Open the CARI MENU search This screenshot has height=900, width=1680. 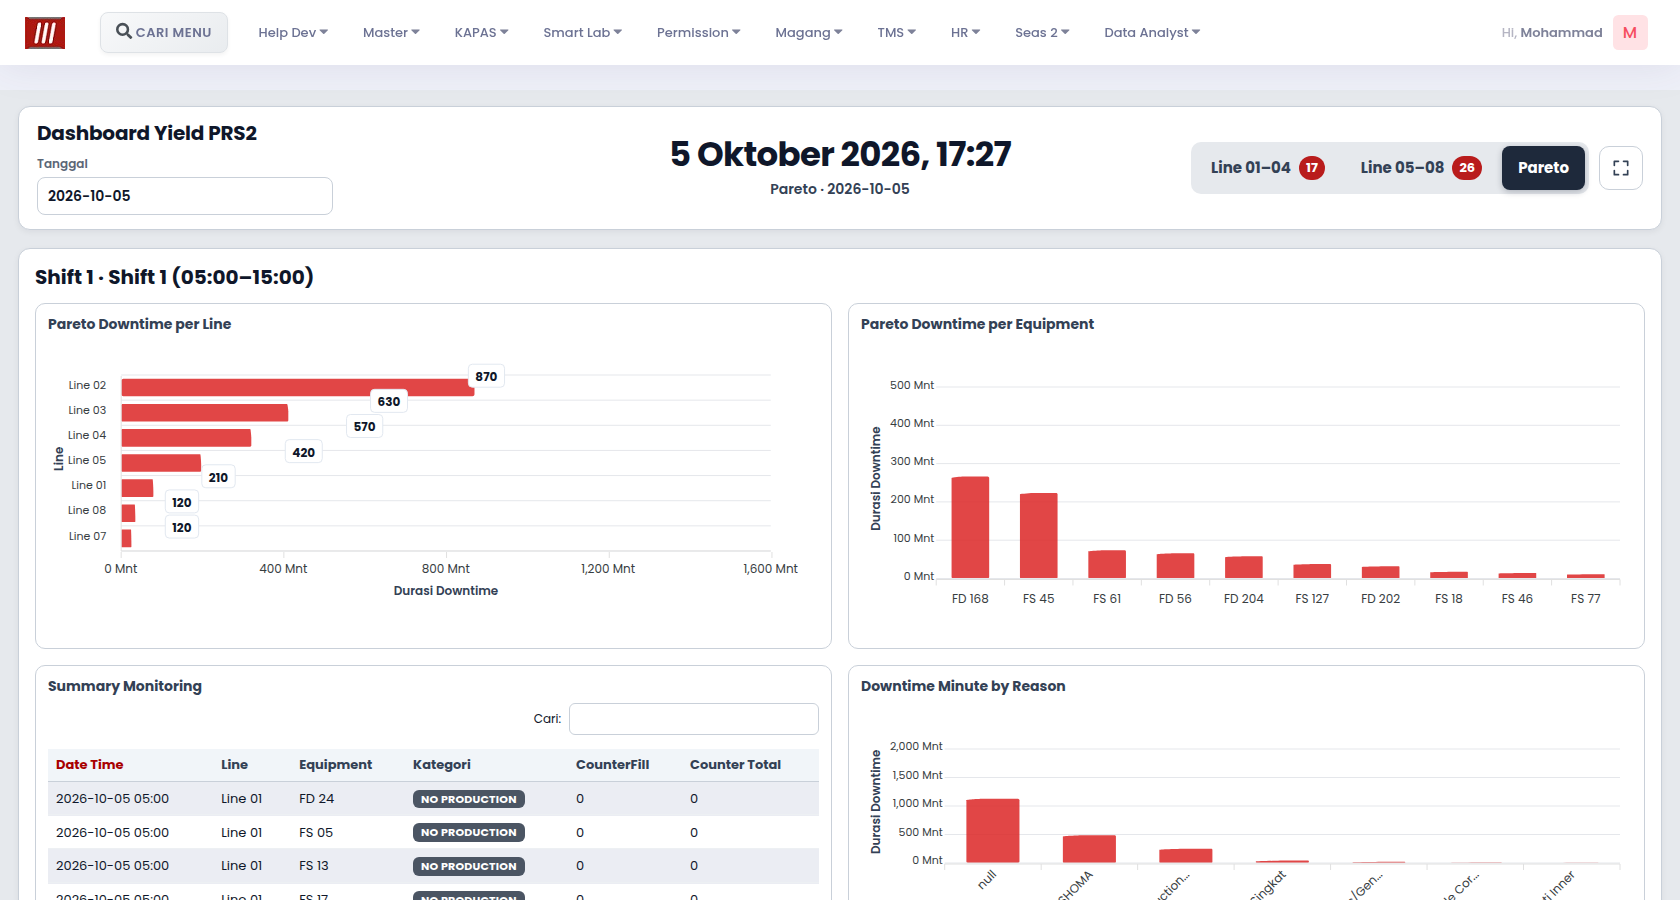tap(164, 32)
